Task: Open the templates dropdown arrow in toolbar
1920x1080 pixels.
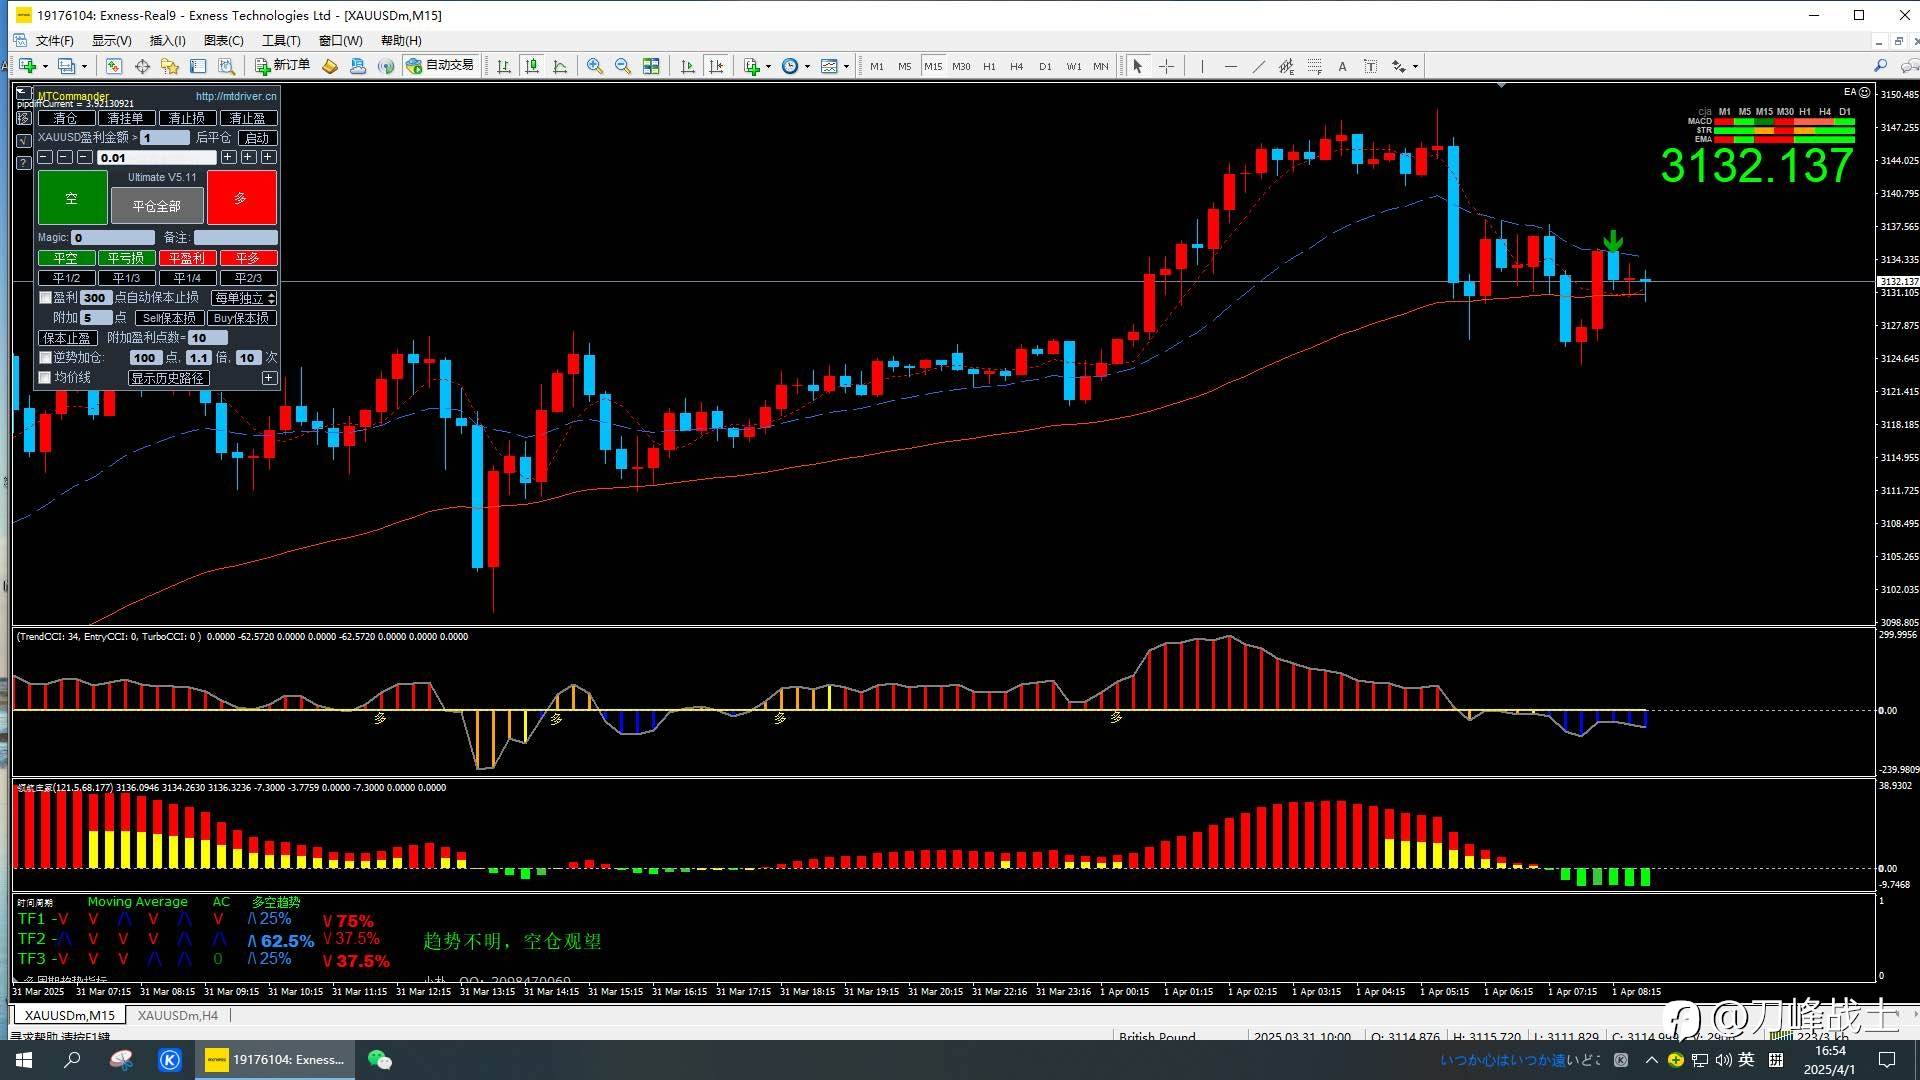Action: (846, 67)
